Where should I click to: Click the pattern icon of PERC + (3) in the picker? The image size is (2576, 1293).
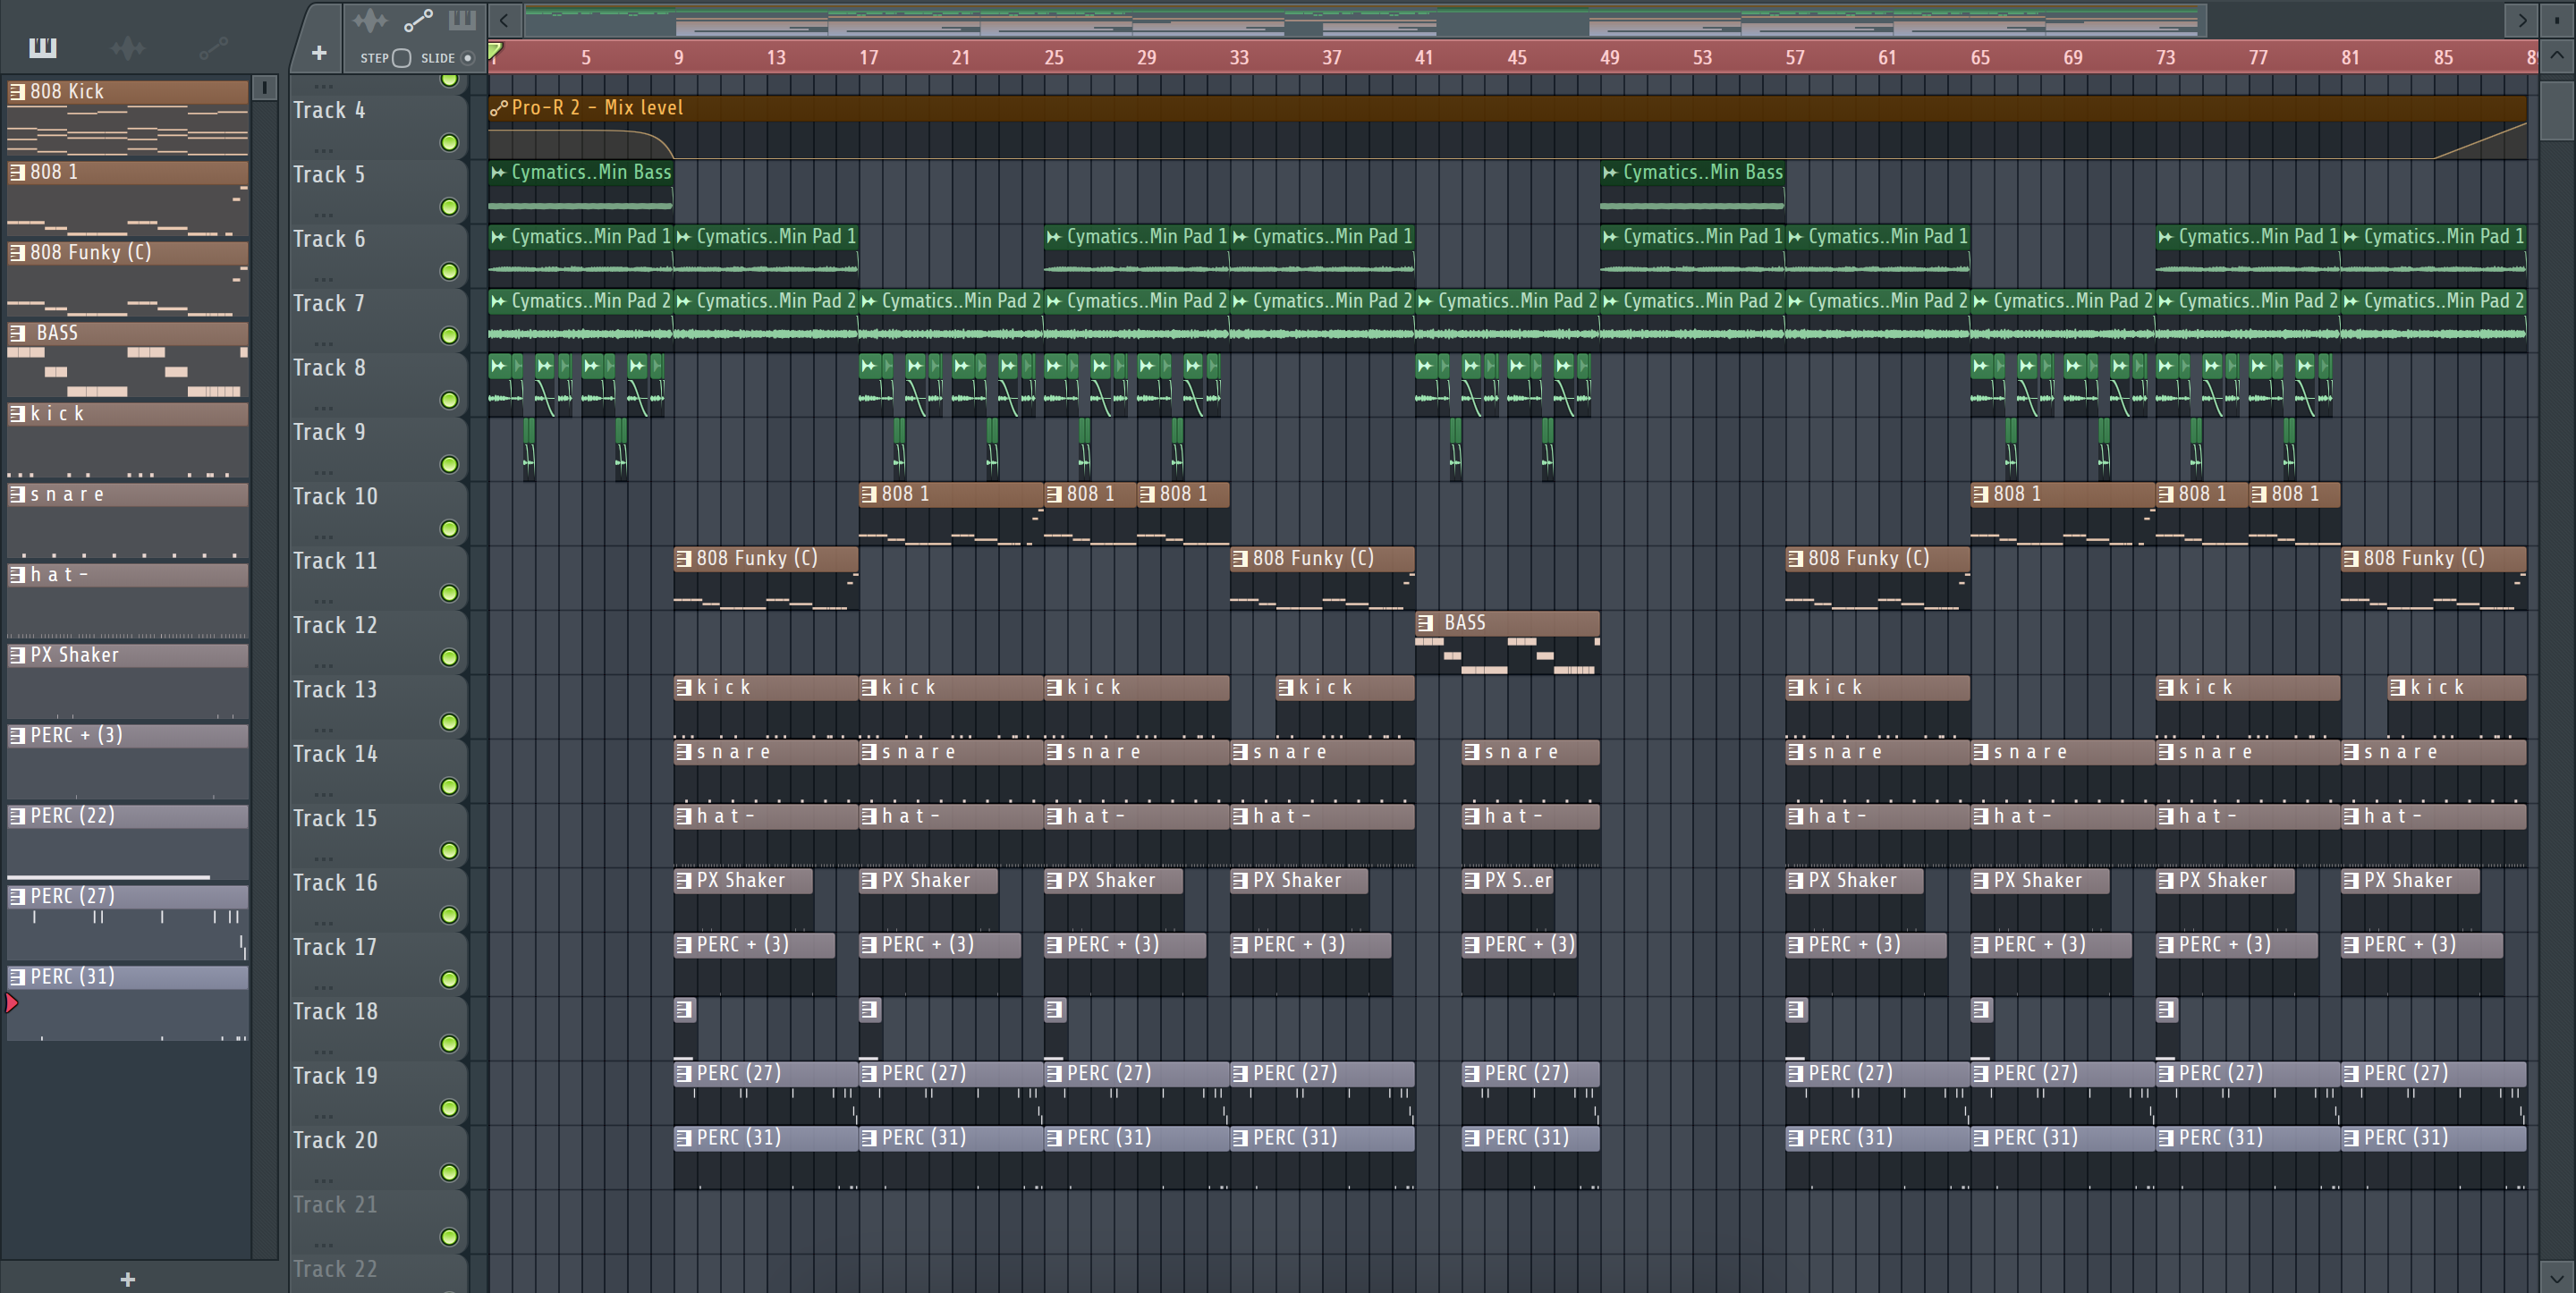click(x=17, y=736)
